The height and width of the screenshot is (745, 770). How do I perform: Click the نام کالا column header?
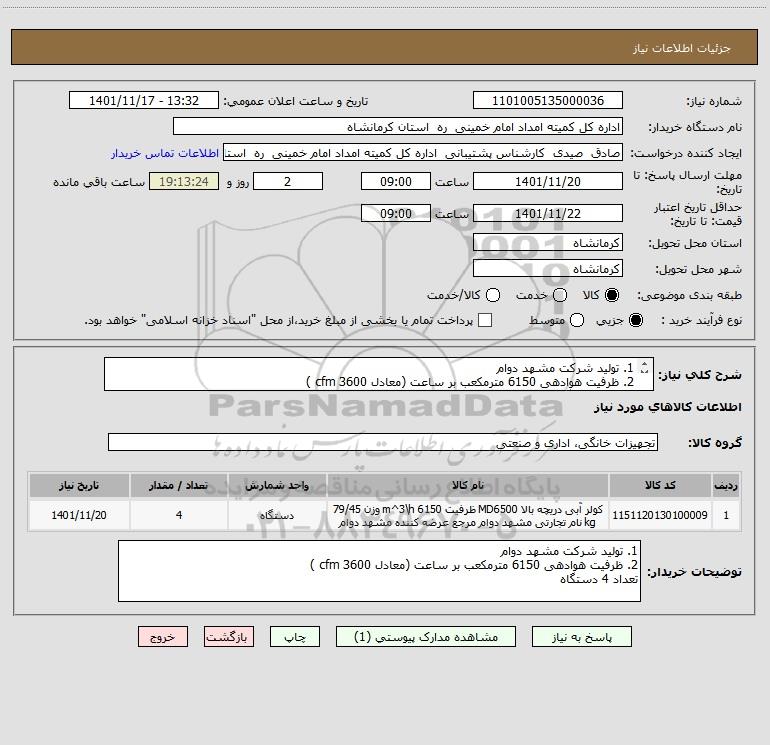coord(468,485)
